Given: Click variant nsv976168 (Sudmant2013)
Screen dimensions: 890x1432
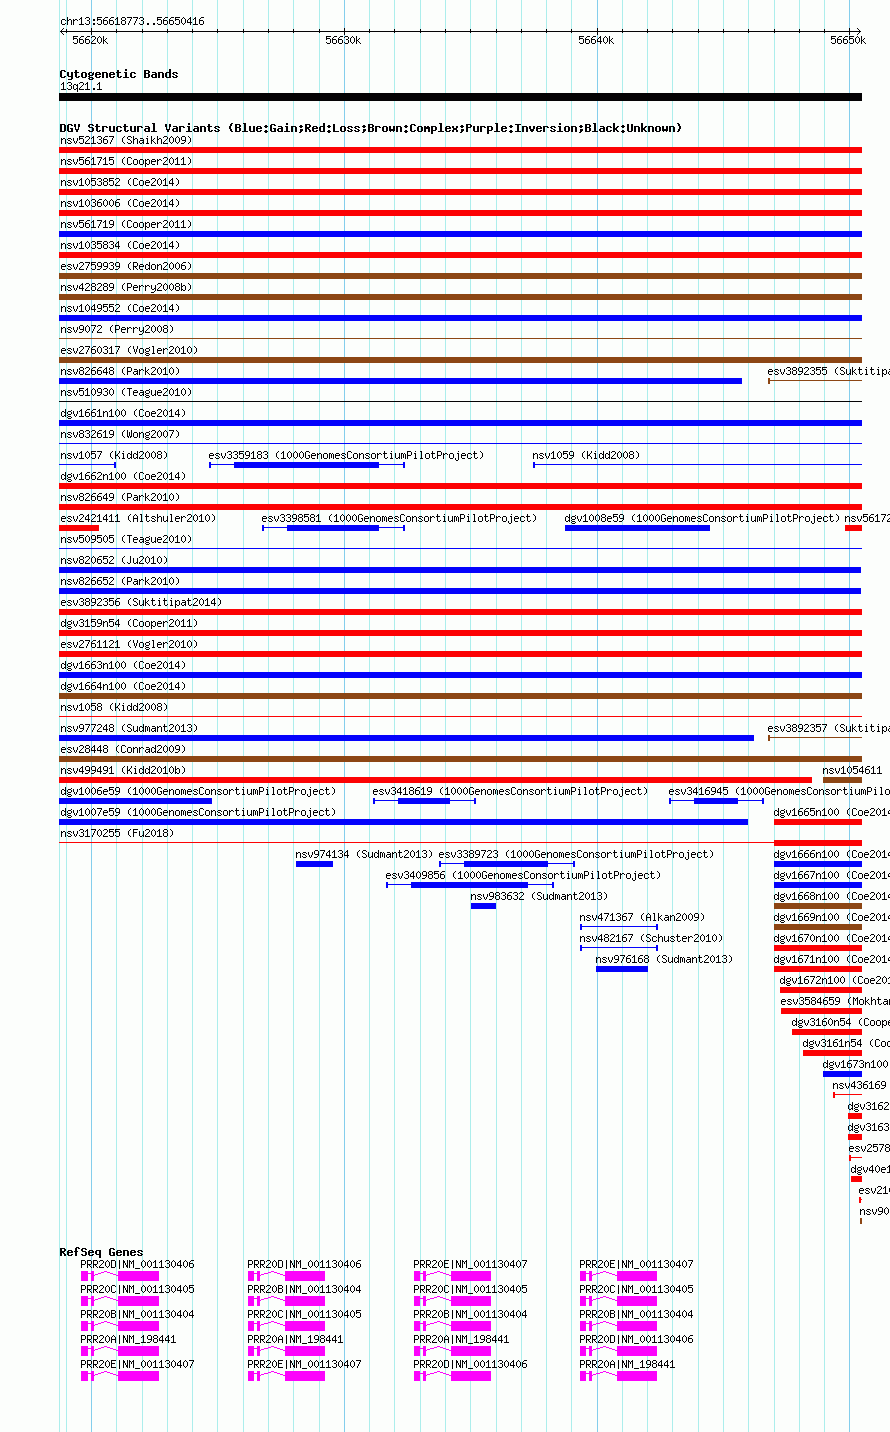Looking at the screenshot, I should click(x=665, y=959).
